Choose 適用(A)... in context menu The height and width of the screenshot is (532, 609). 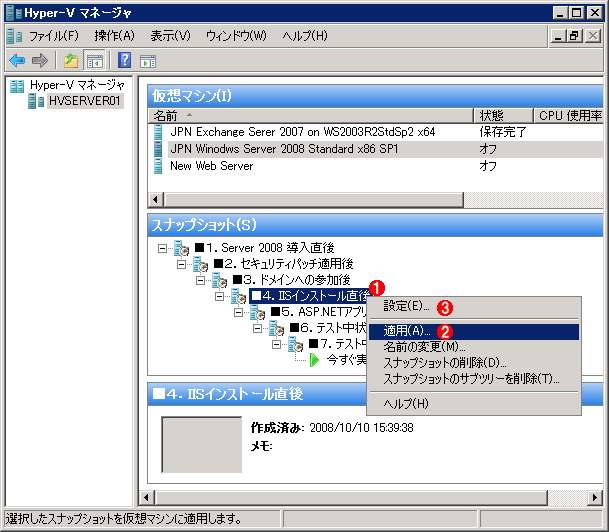474,331
